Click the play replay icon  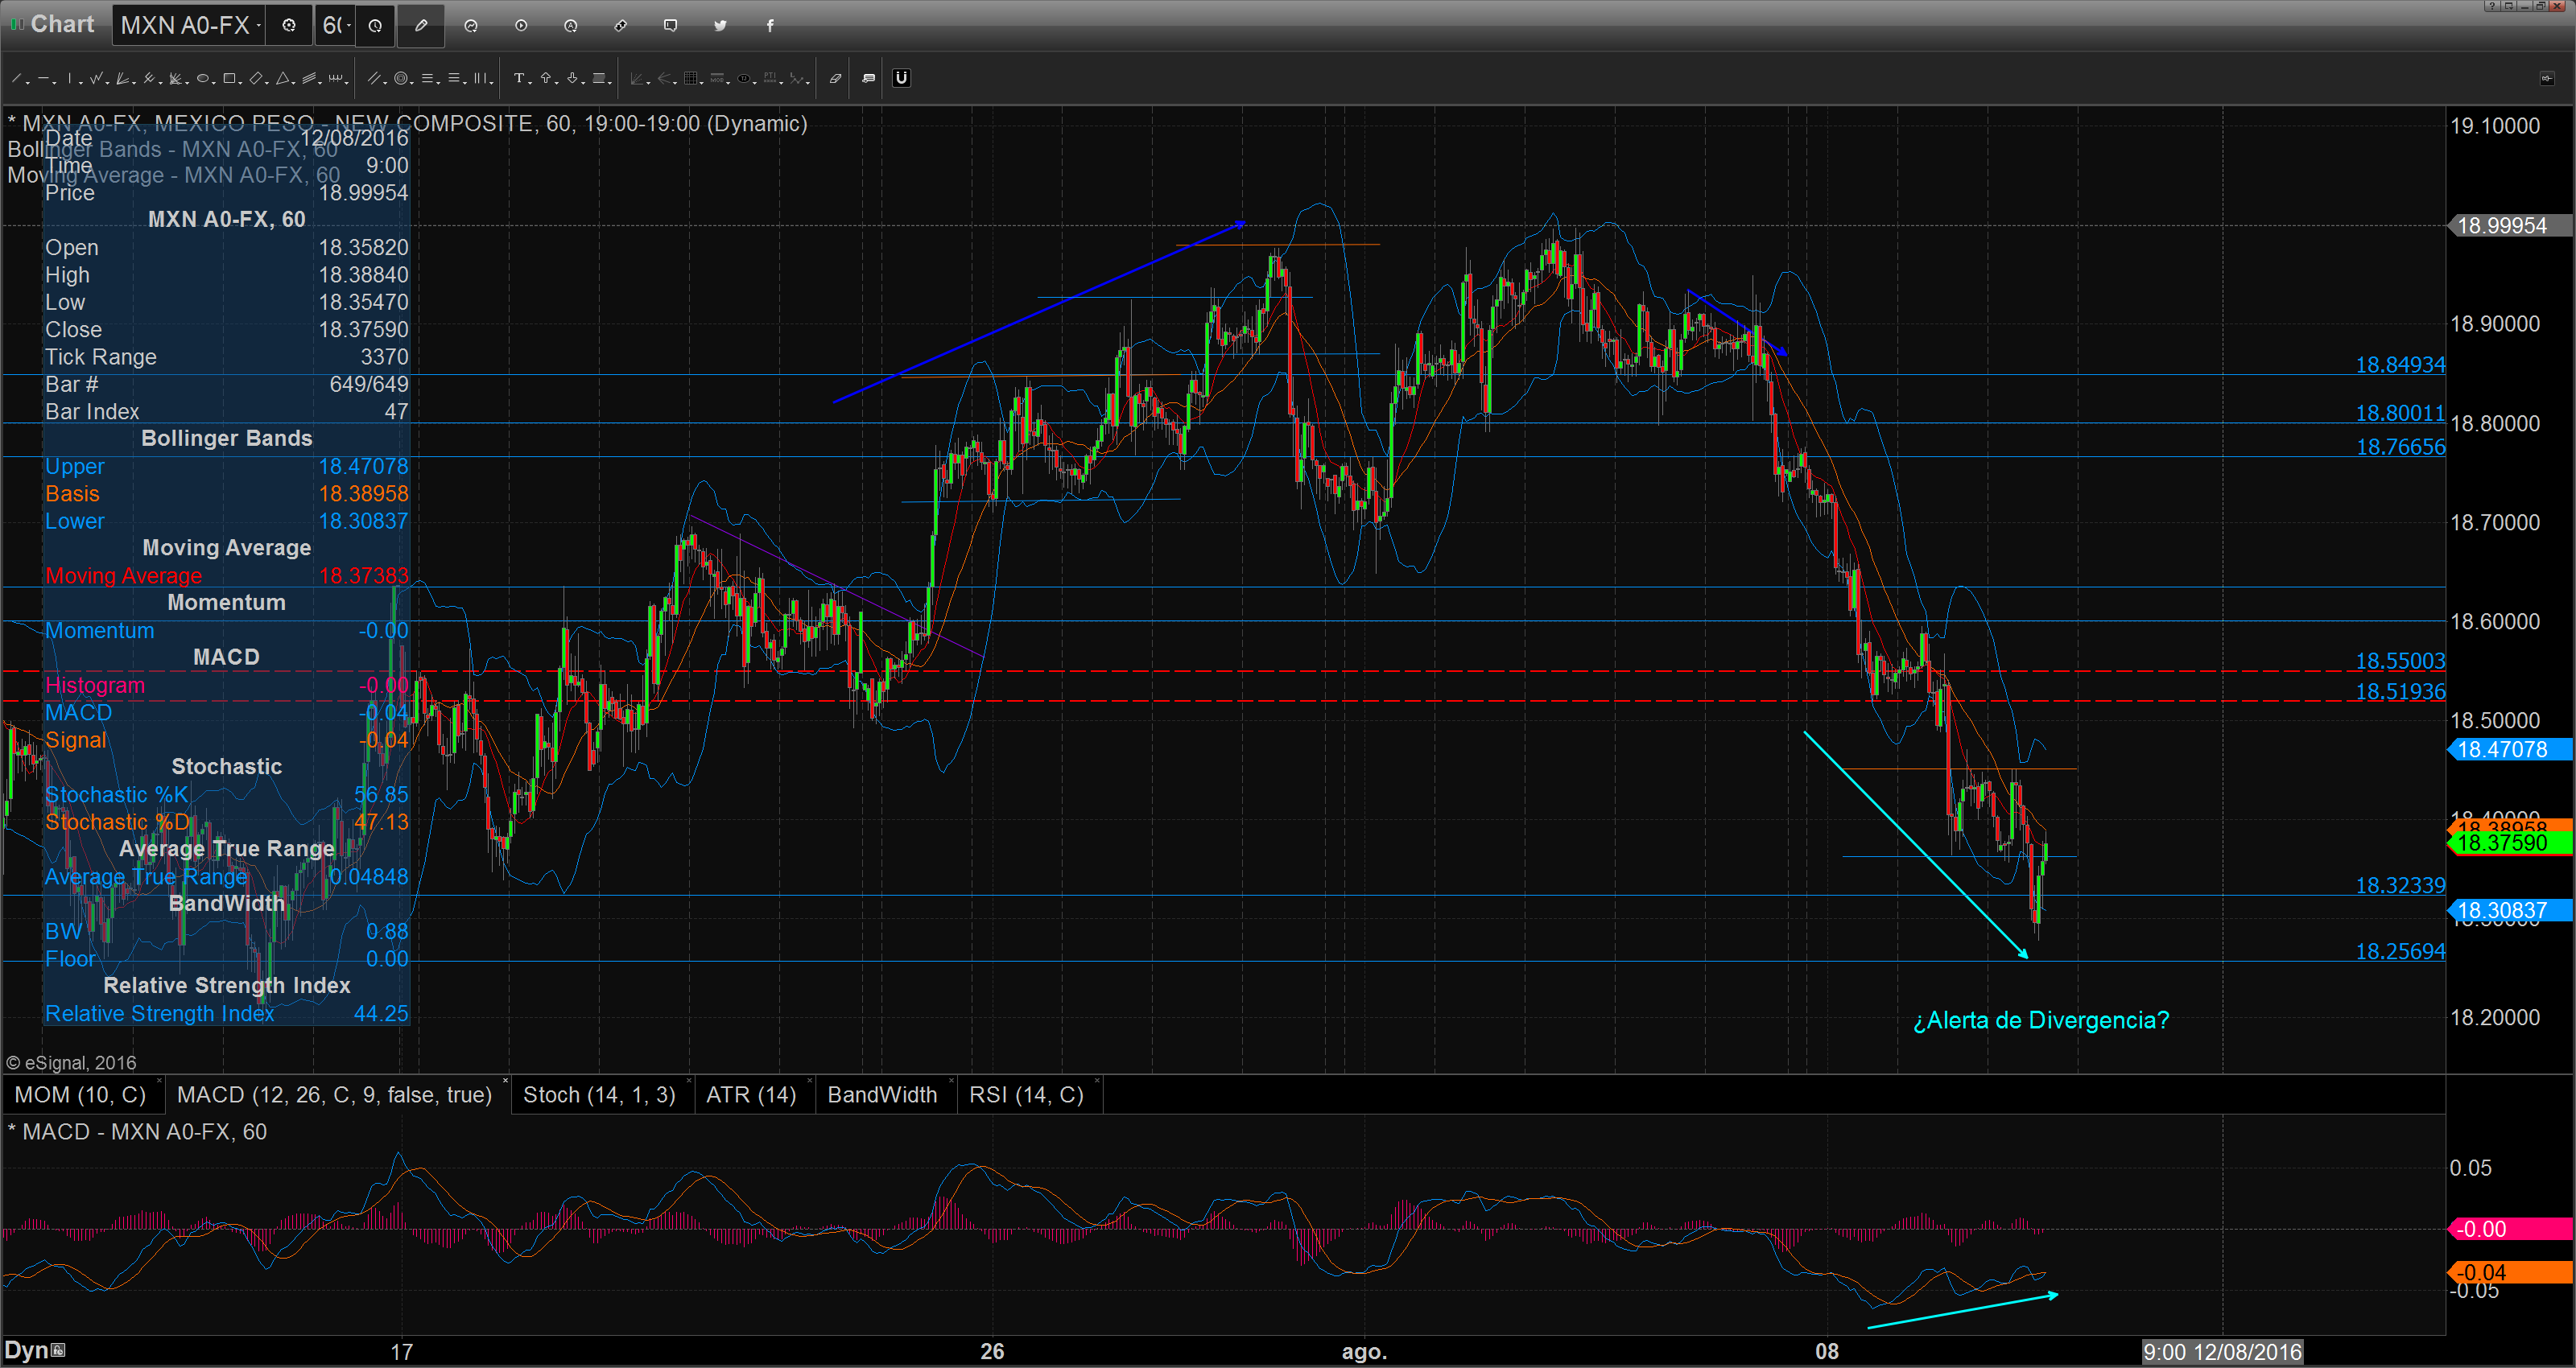(x=521, y=26)
